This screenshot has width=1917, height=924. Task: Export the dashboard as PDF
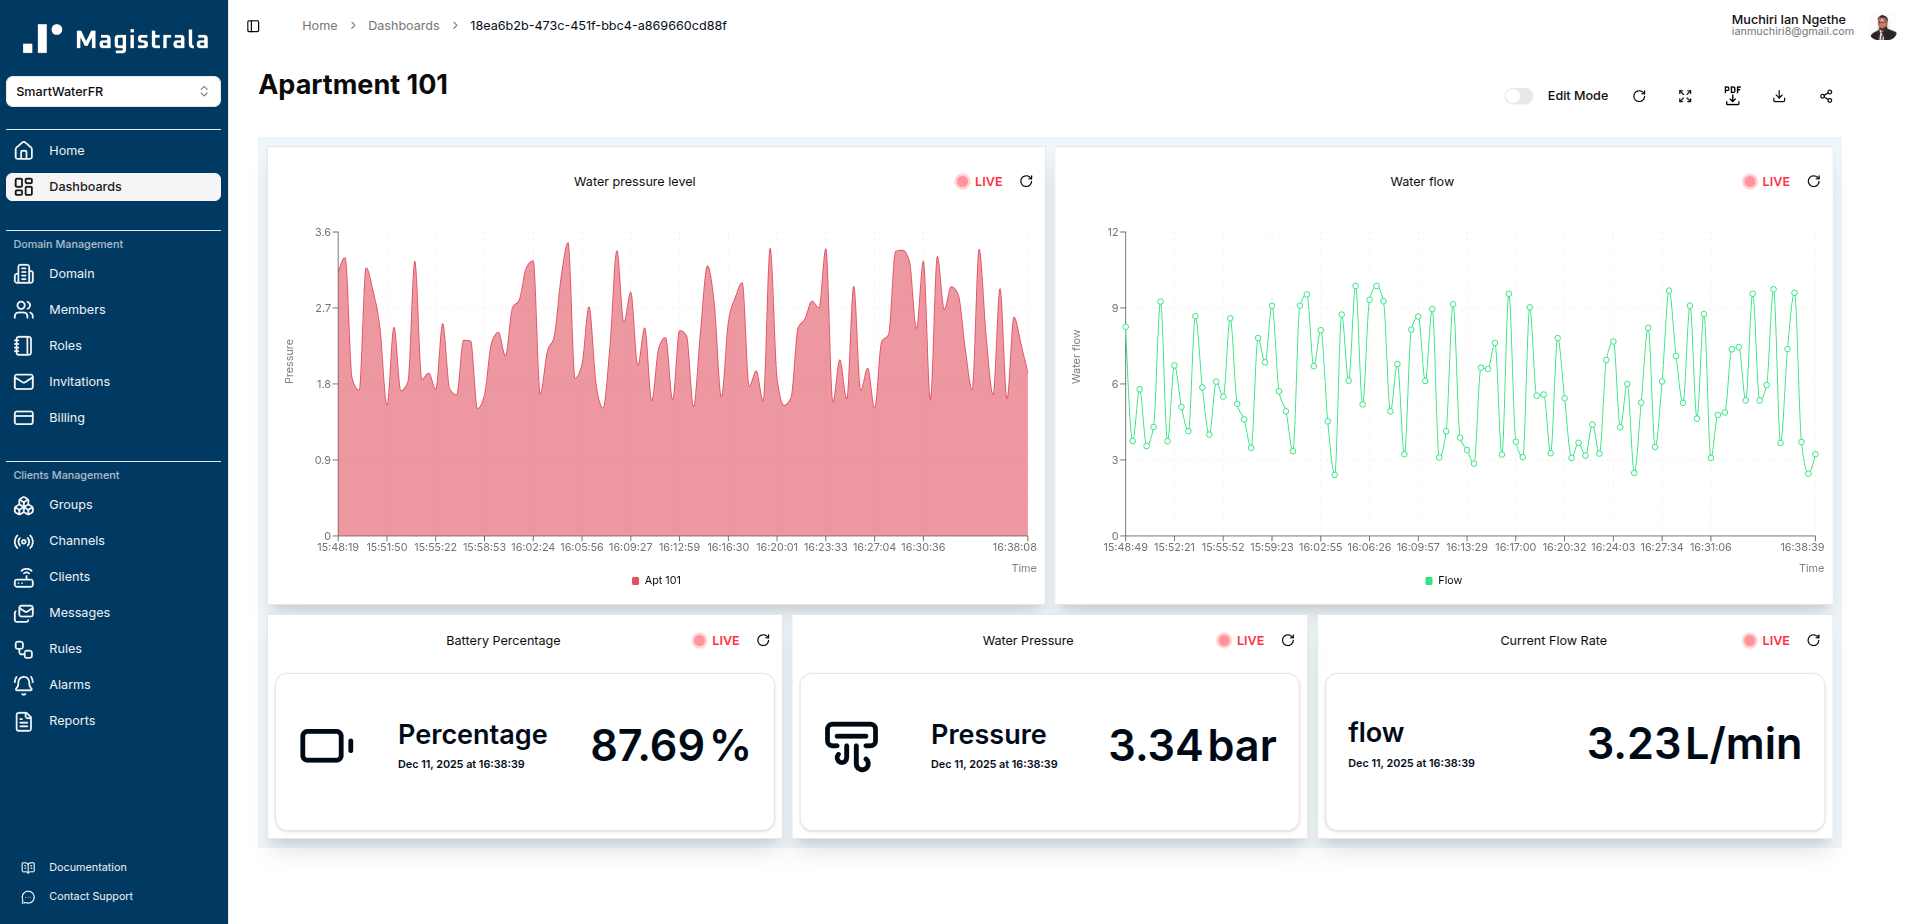click(1733, 96)
